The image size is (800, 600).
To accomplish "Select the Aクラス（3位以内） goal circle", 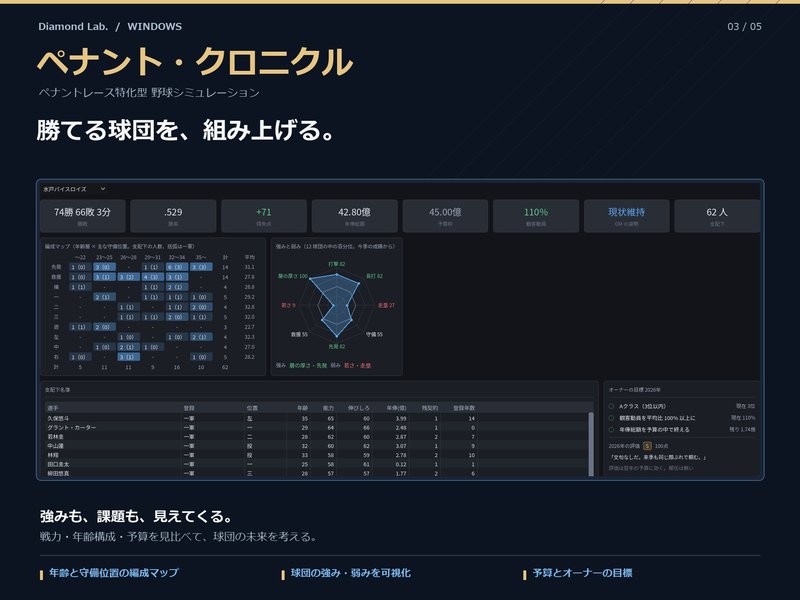I will [611, 407].
